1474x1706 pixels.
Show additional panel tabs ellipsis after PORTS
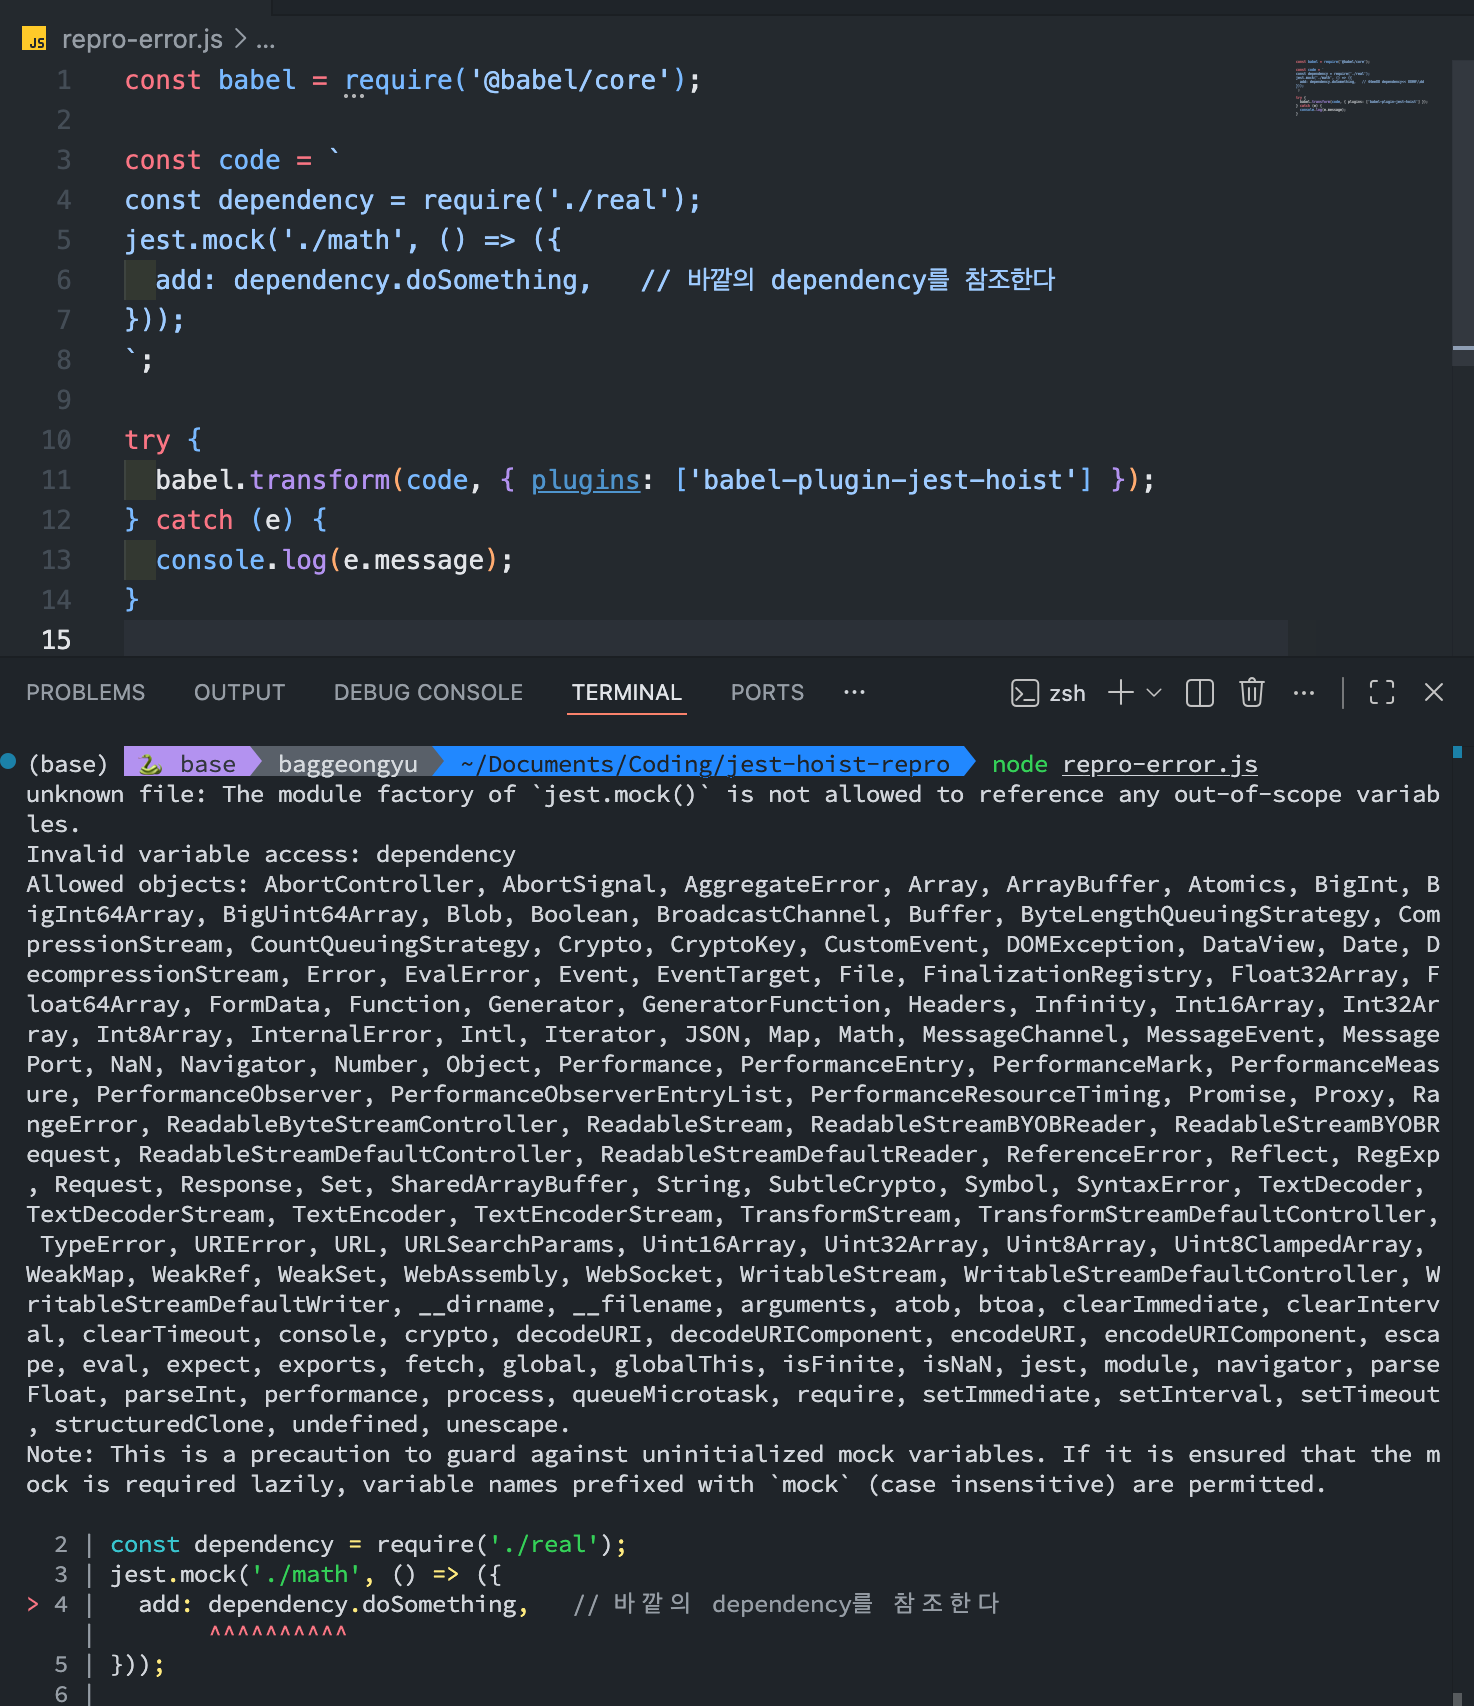click(854, 691)
